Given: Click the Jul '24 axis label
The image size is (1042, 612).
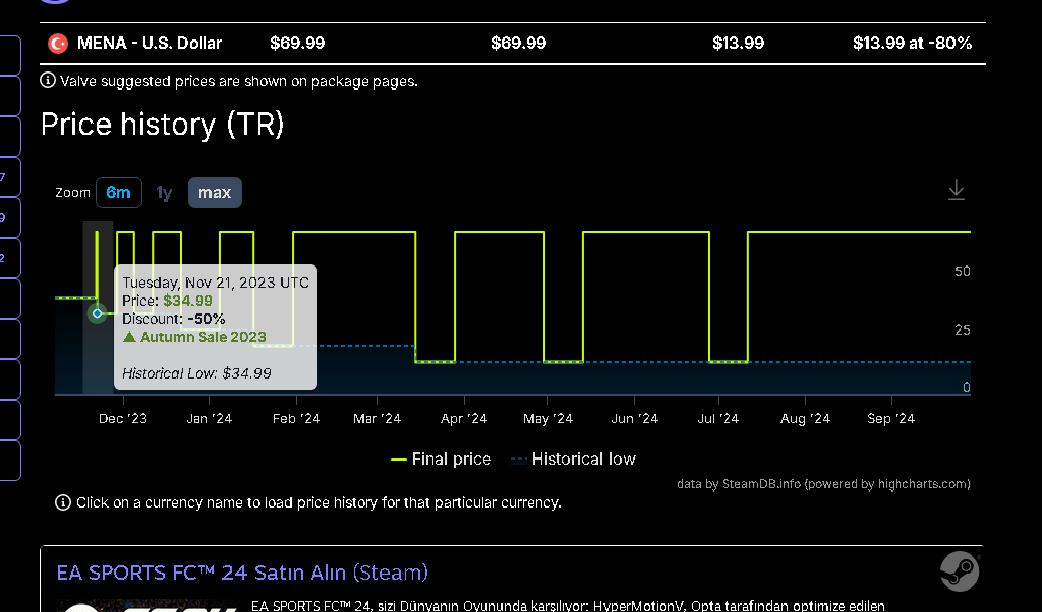Looking at the screenshot, I should click(718, 419).
